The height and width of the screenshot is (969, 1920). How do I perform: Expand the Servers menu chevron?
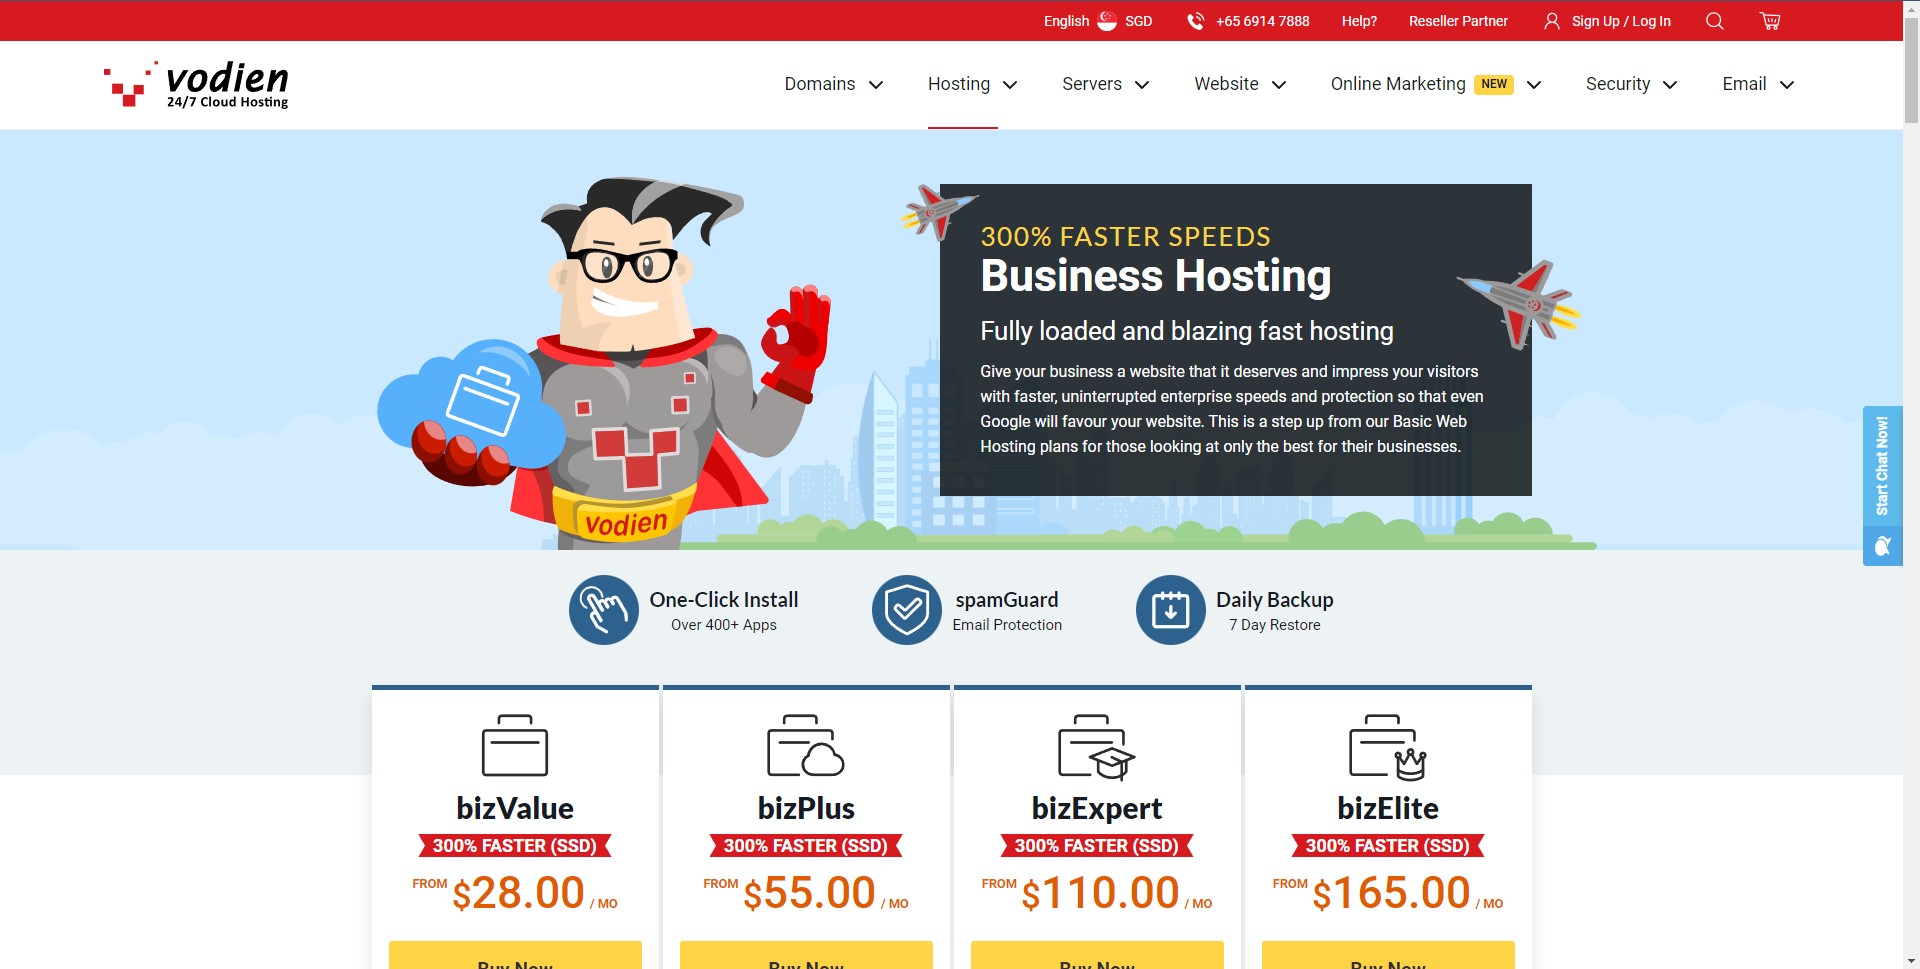(x=1142, y=85)
